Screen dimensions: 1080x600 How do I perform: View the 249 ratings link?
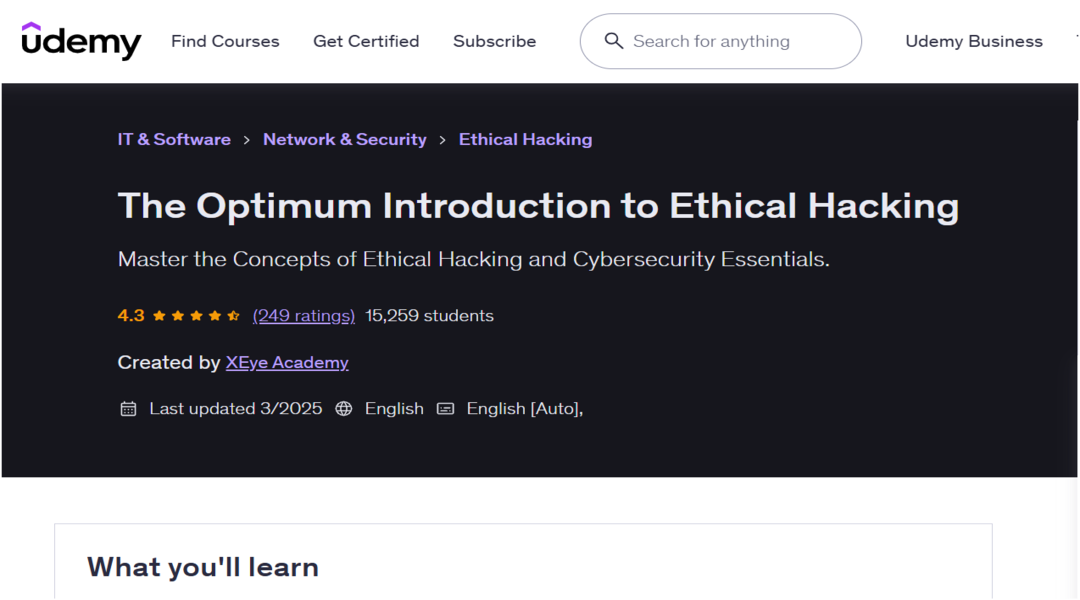click(304, 316)
